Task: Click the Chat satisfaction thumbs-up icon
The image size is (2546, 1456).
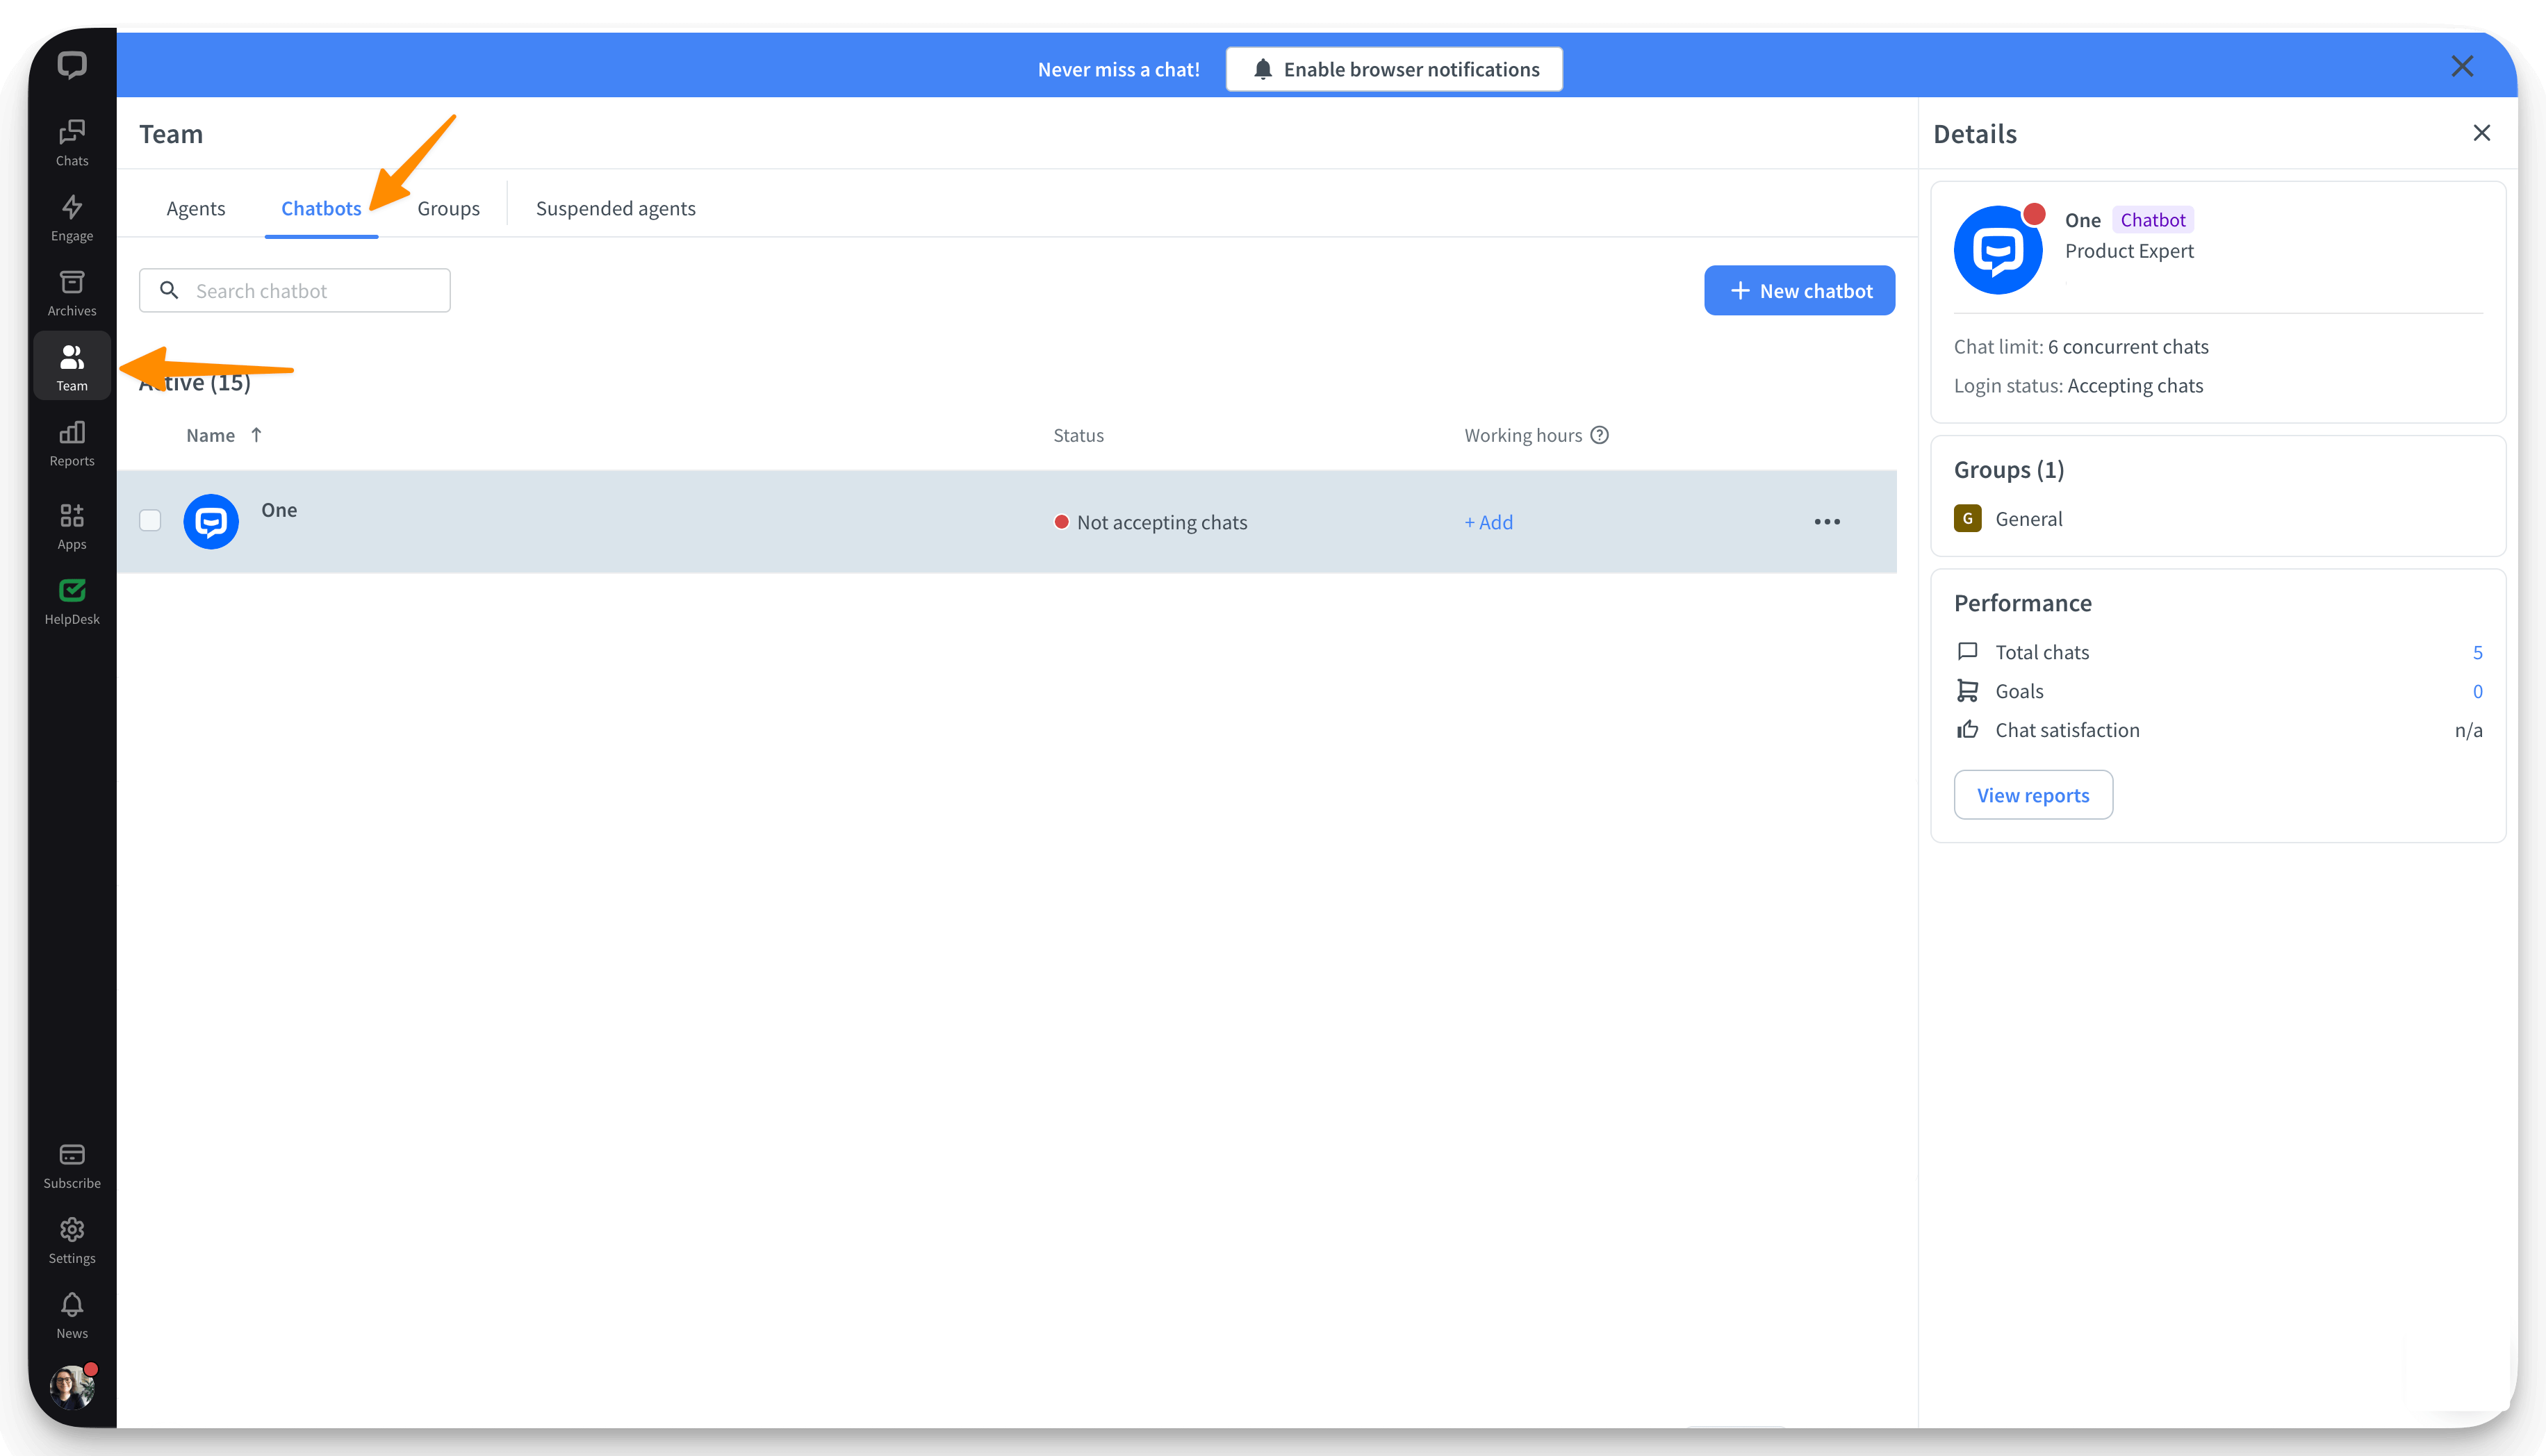Action: tap(1967, 730)
